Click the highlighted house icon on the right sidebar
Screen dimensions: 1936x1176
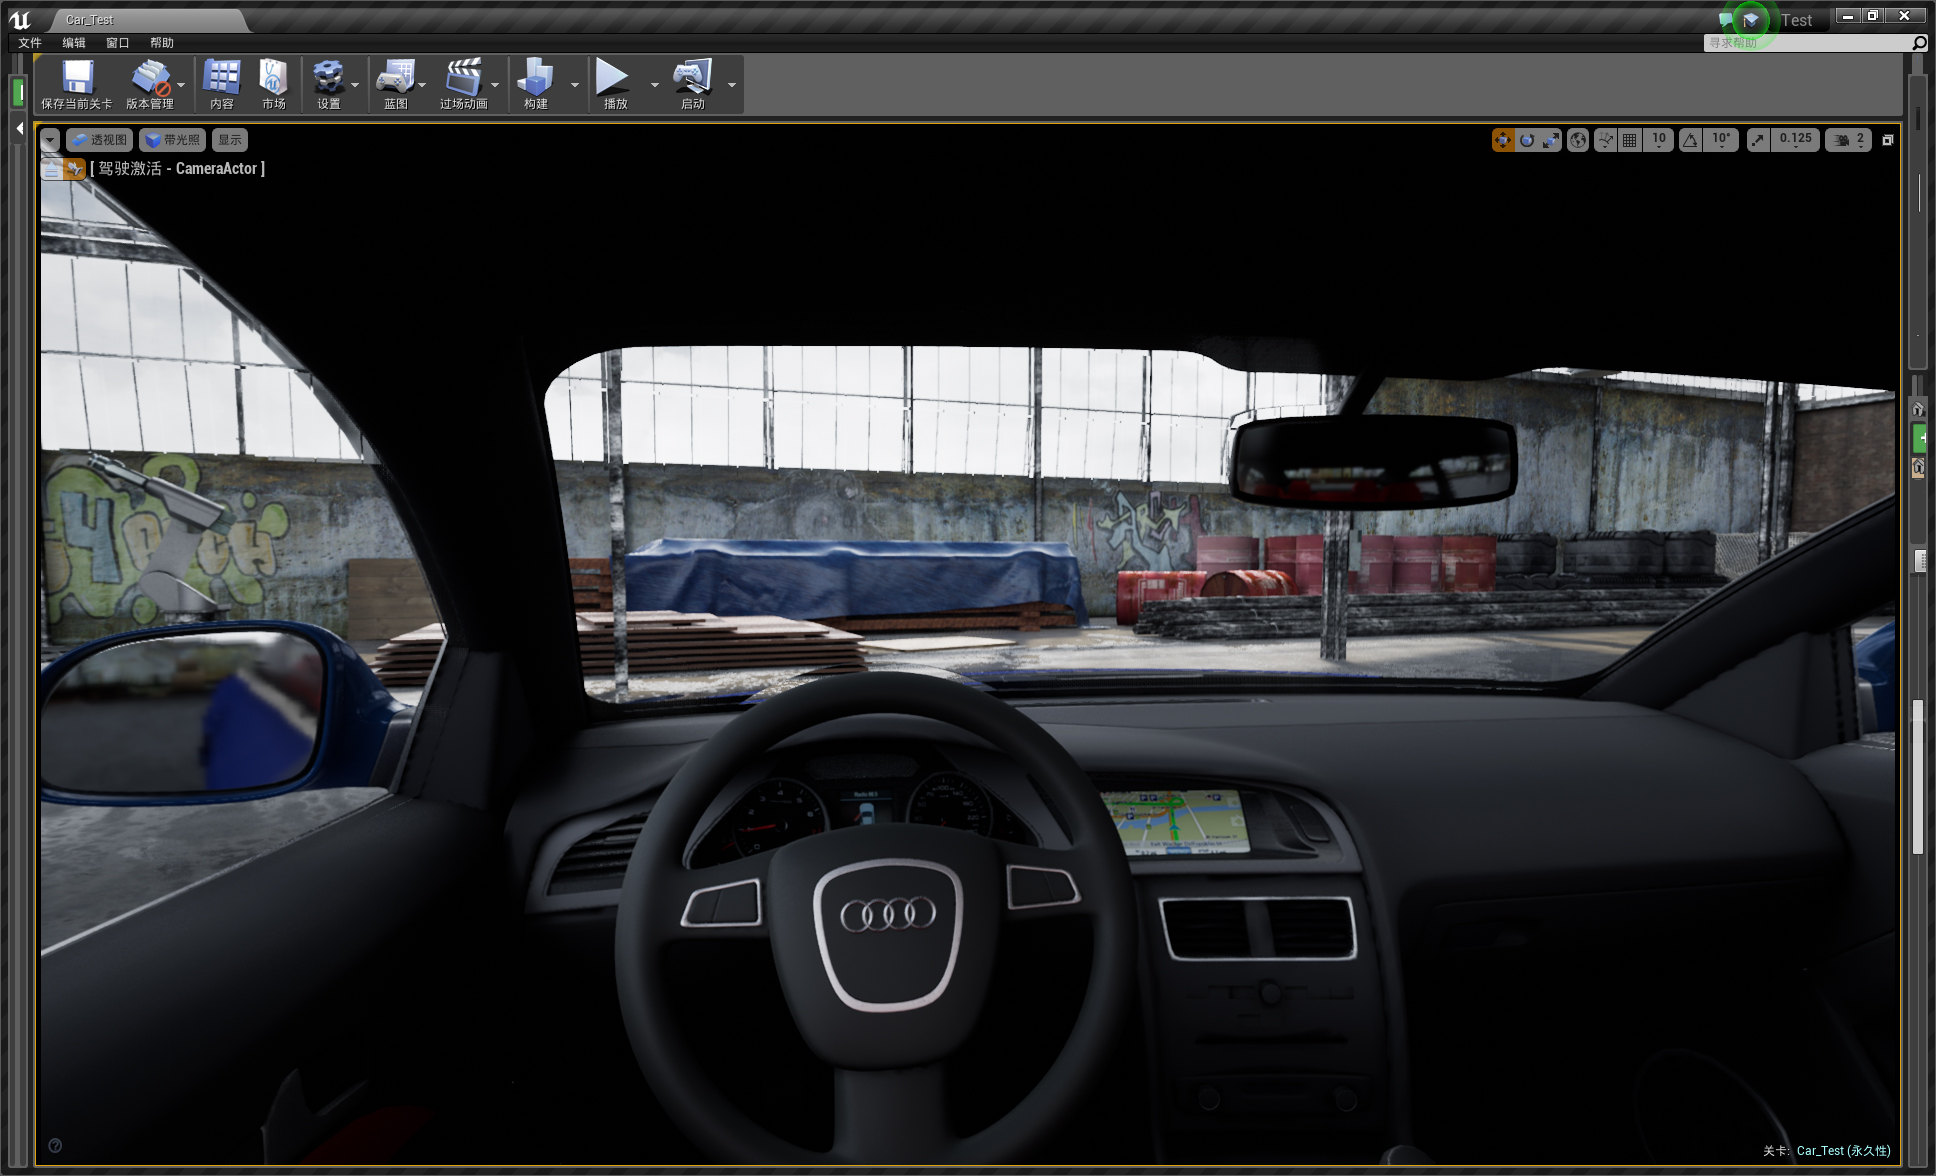coord(1918,467)
